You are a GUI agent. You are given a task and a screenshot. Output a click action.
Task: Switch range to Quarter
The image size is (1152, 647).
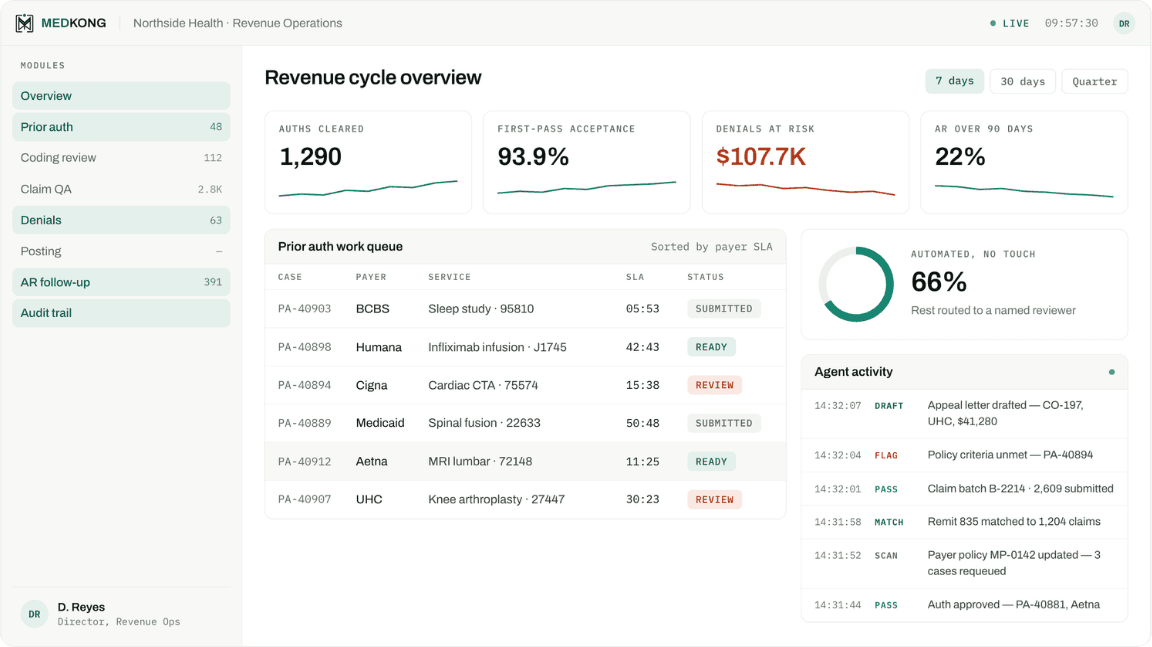[x=1095, y=81]
